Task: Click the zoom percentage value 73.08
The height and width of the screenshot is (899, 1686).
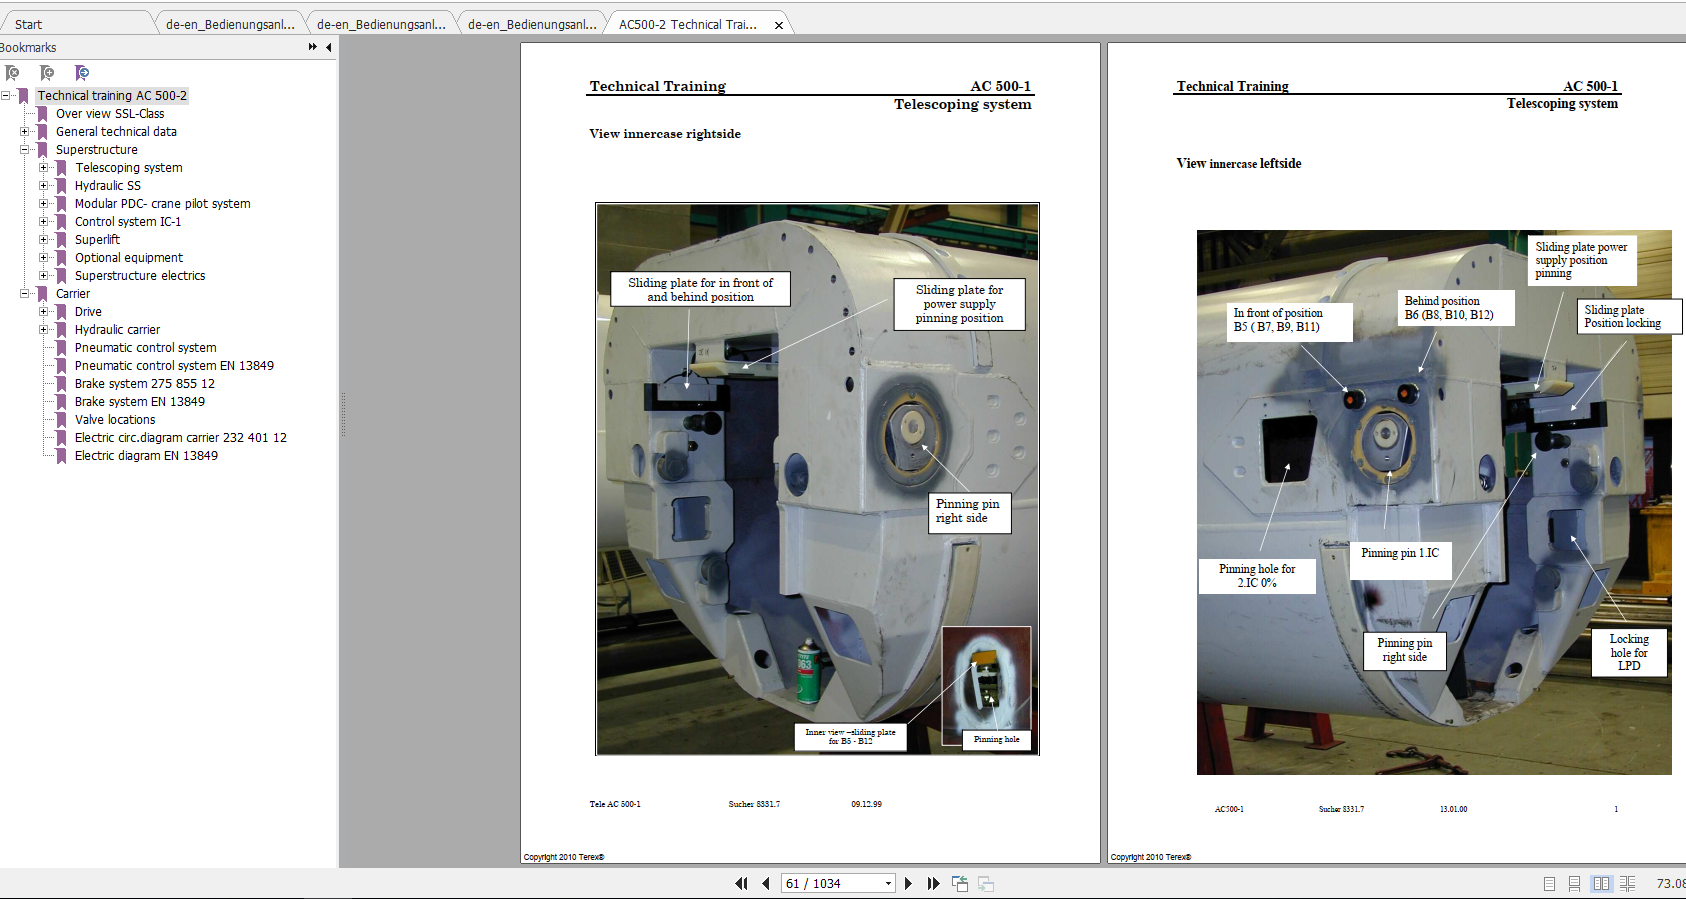Action: [1670, 884]
